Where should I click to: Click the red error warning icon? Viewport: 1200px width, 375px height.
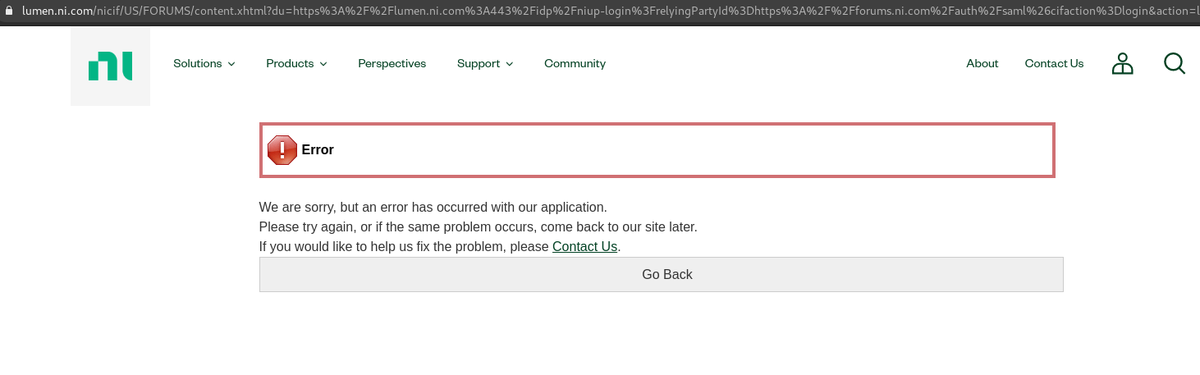click(x=282, y=150)
